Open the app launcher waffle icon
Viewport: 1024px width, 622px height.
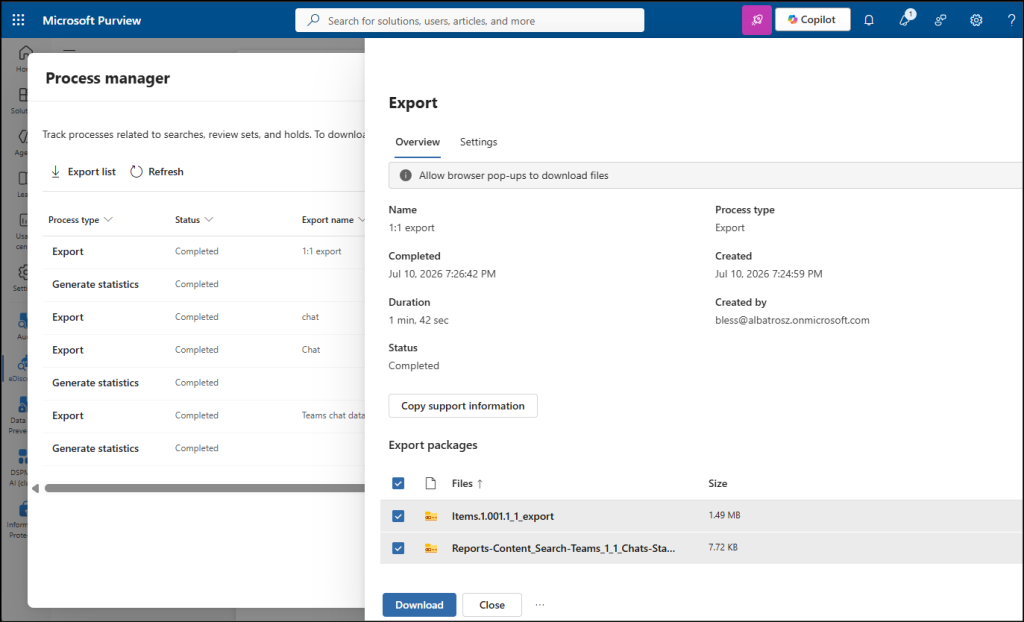point(18,20)
